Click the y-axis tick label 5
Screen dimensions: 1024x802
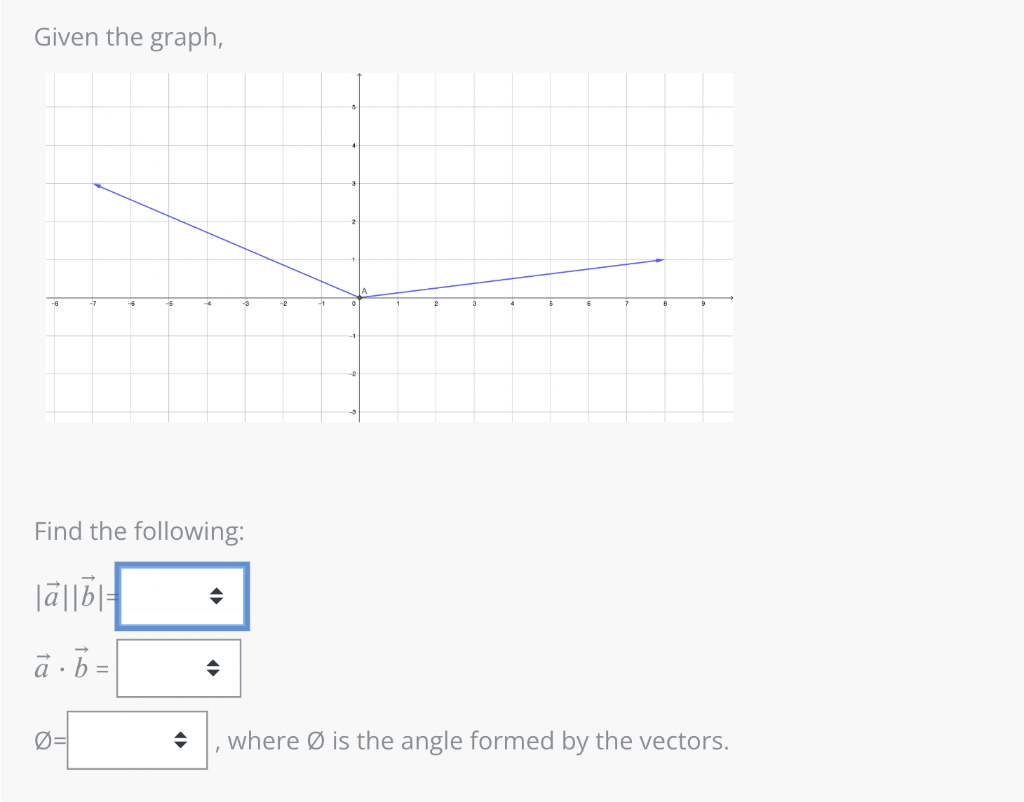click(x=354, y=107)
